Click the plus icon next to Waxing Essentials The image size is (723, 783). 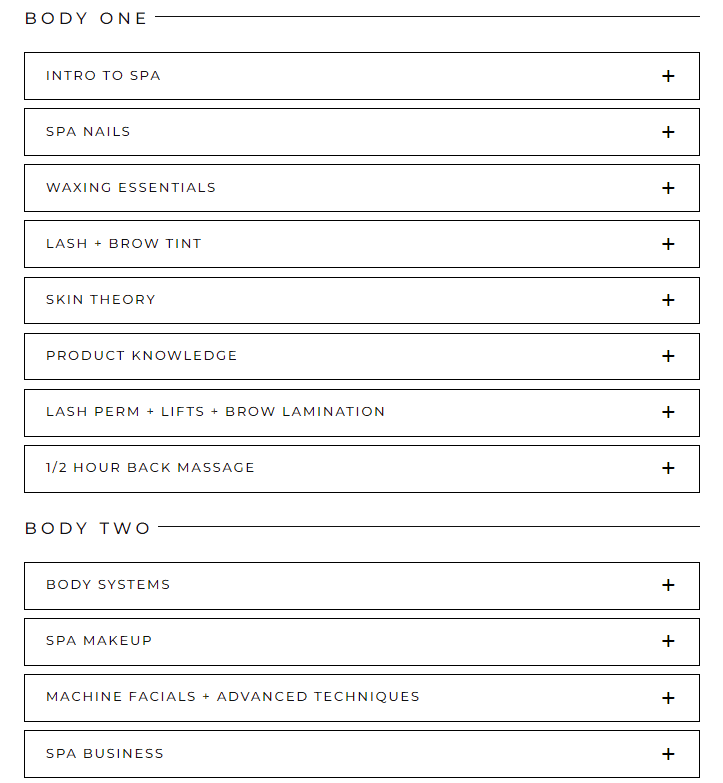(x=668, y=188)
